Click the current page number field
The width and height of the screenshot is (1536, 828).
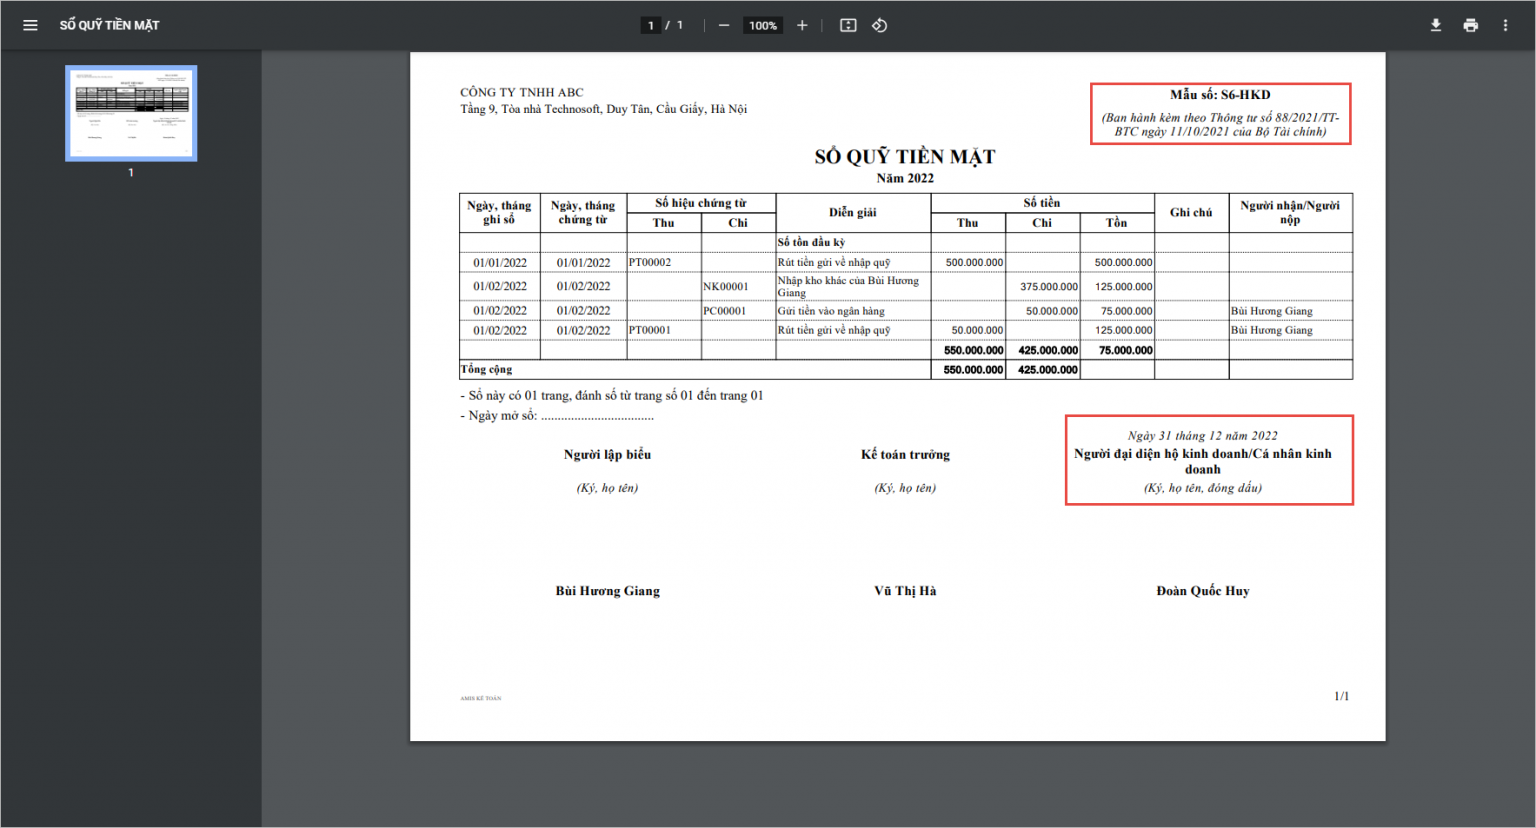coord(651,25)
